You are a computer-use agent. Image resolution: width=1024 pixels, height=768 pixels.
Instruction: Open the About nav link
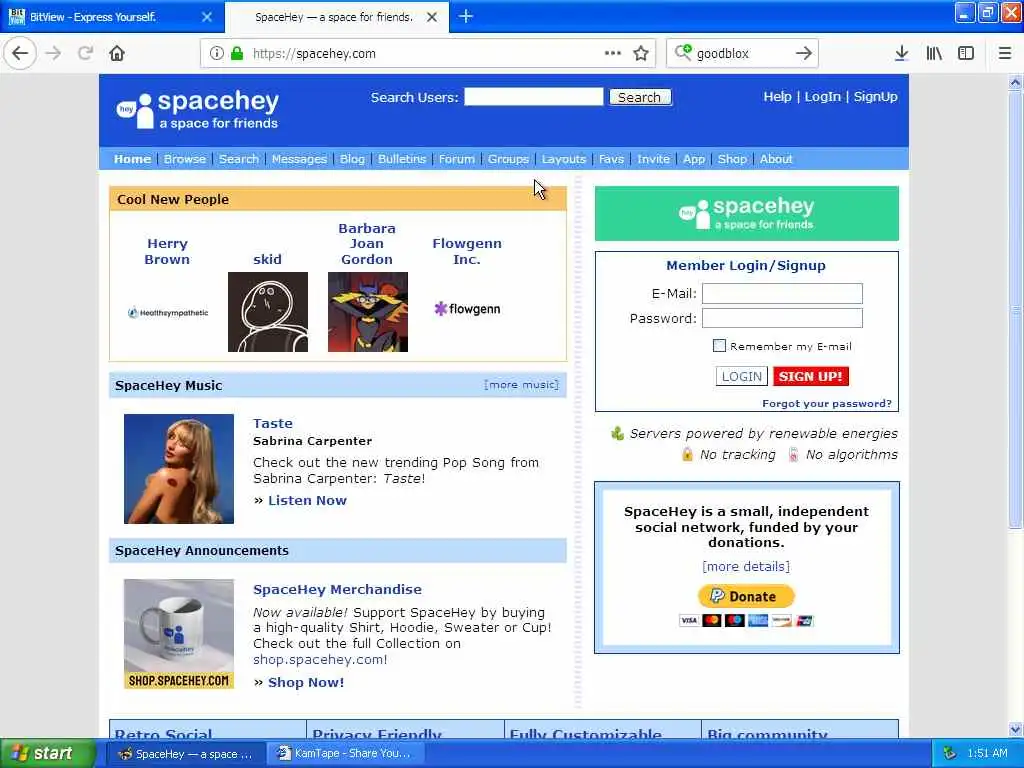tap(776, 159)
